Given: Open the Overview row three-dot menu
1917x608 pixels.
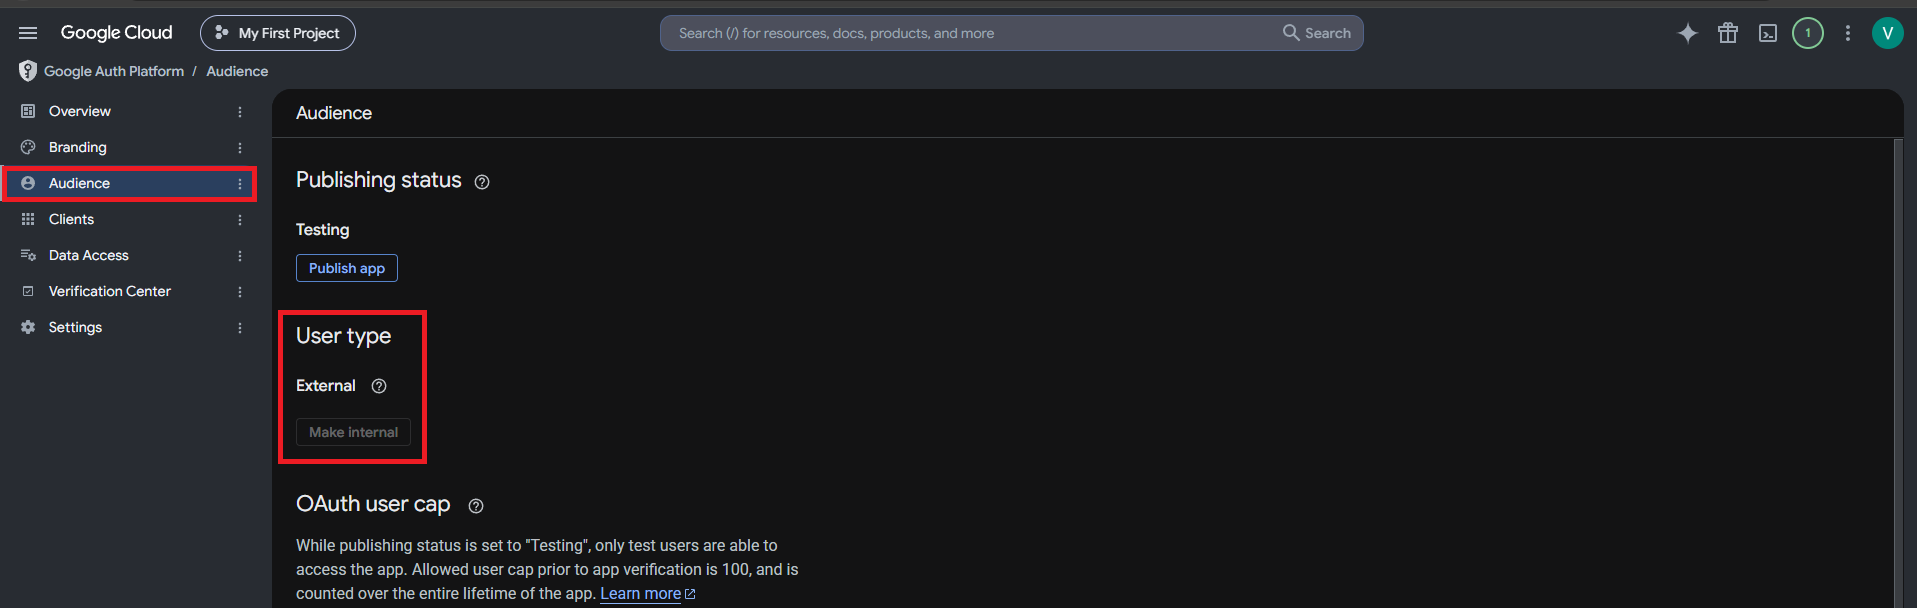Looking at the screenshot, I should coord(240,112).
